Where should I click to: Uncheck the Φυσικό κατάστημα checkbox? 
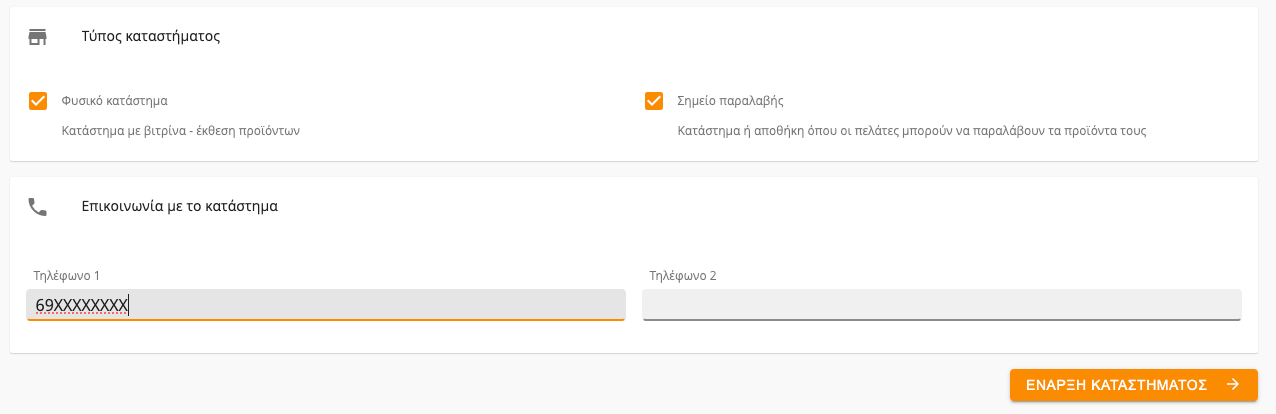[38, 101]
